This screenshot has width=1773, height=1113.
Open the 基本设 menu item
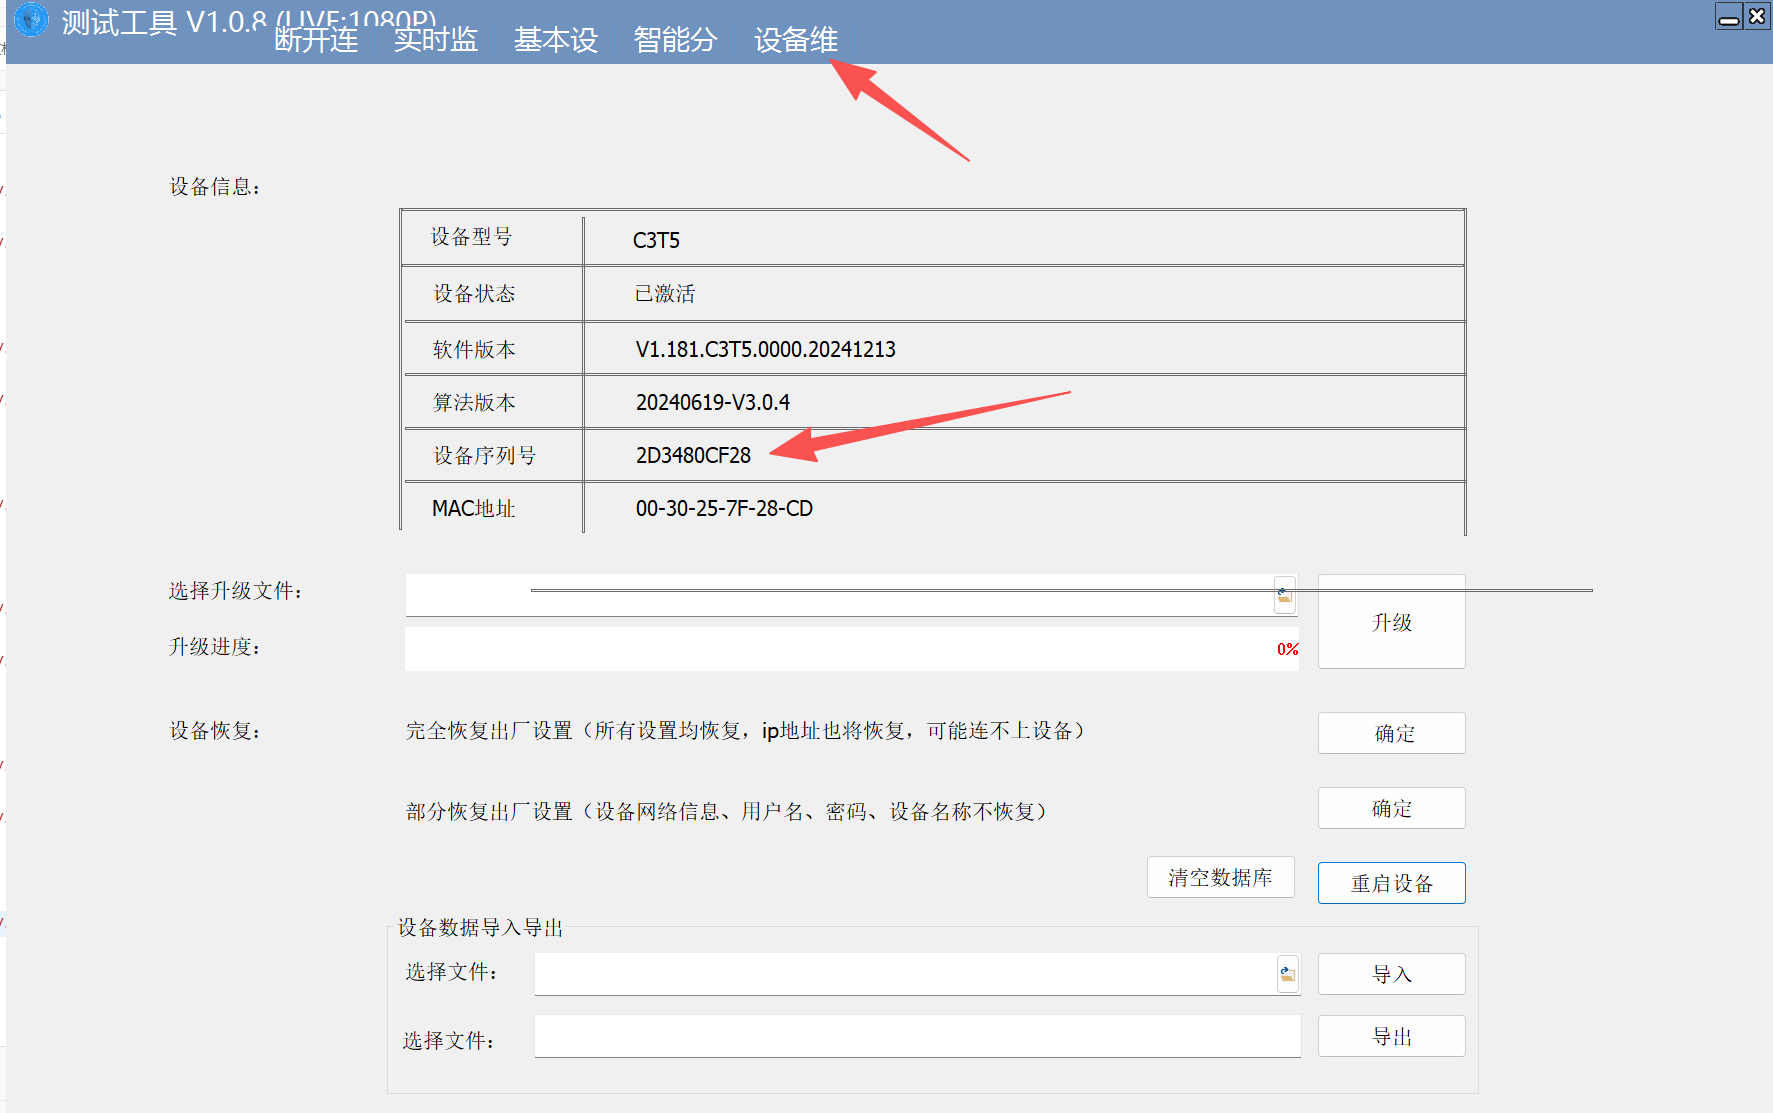[556, 40]
